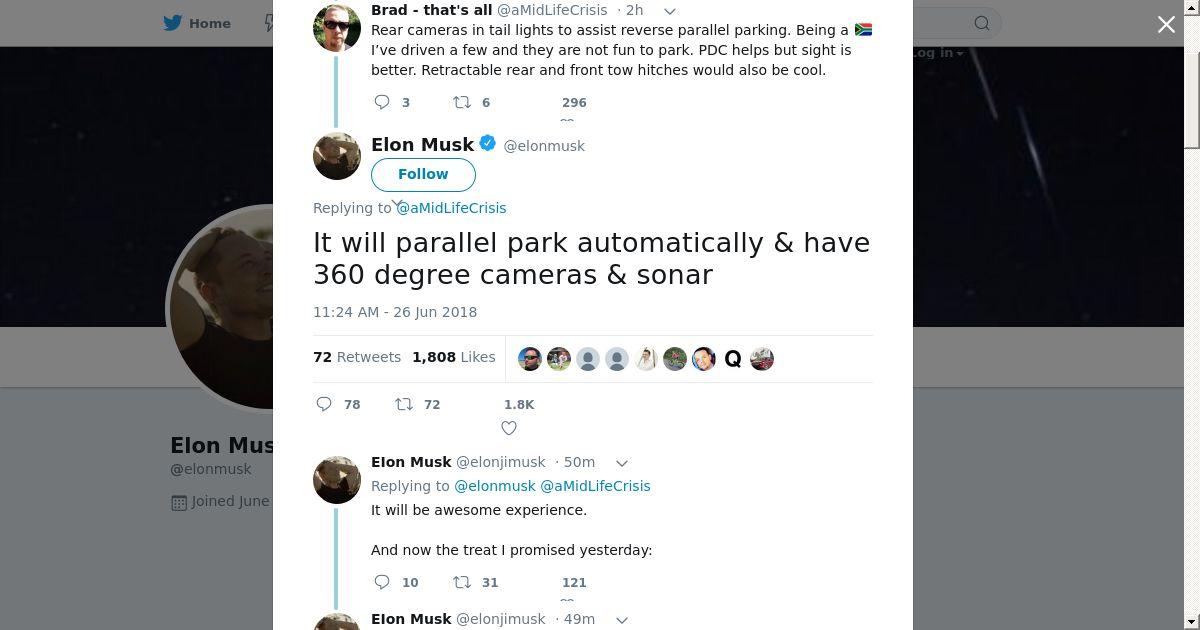View the 1,808 Likes list
Viewport: 1200px width, 630px height.
pyautogui.click(x=453, y=357)
